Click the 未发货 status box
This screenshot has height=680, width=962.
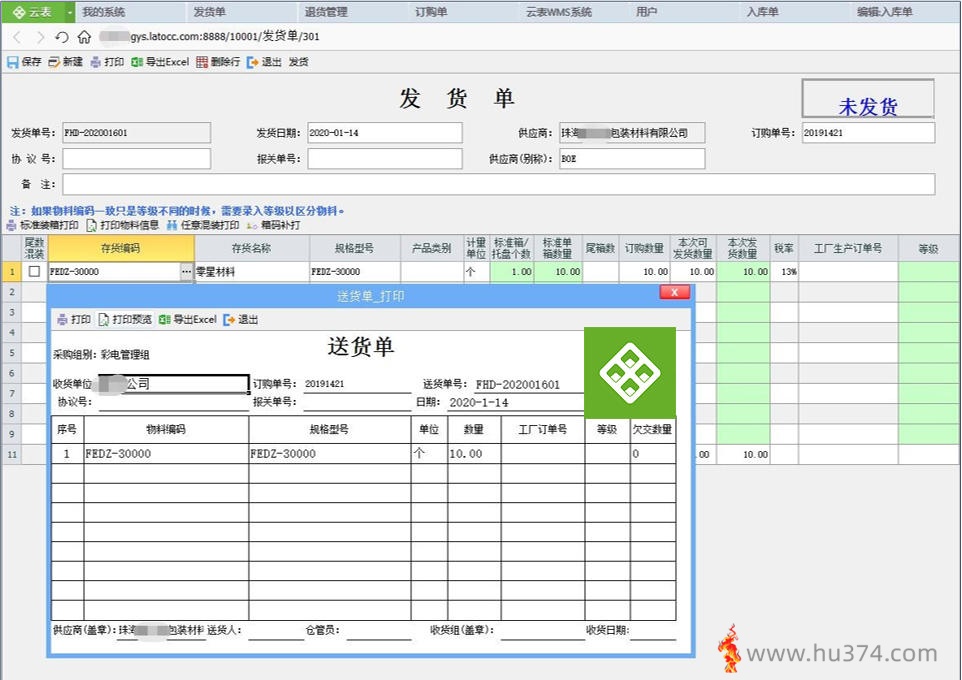click(868, 99)
